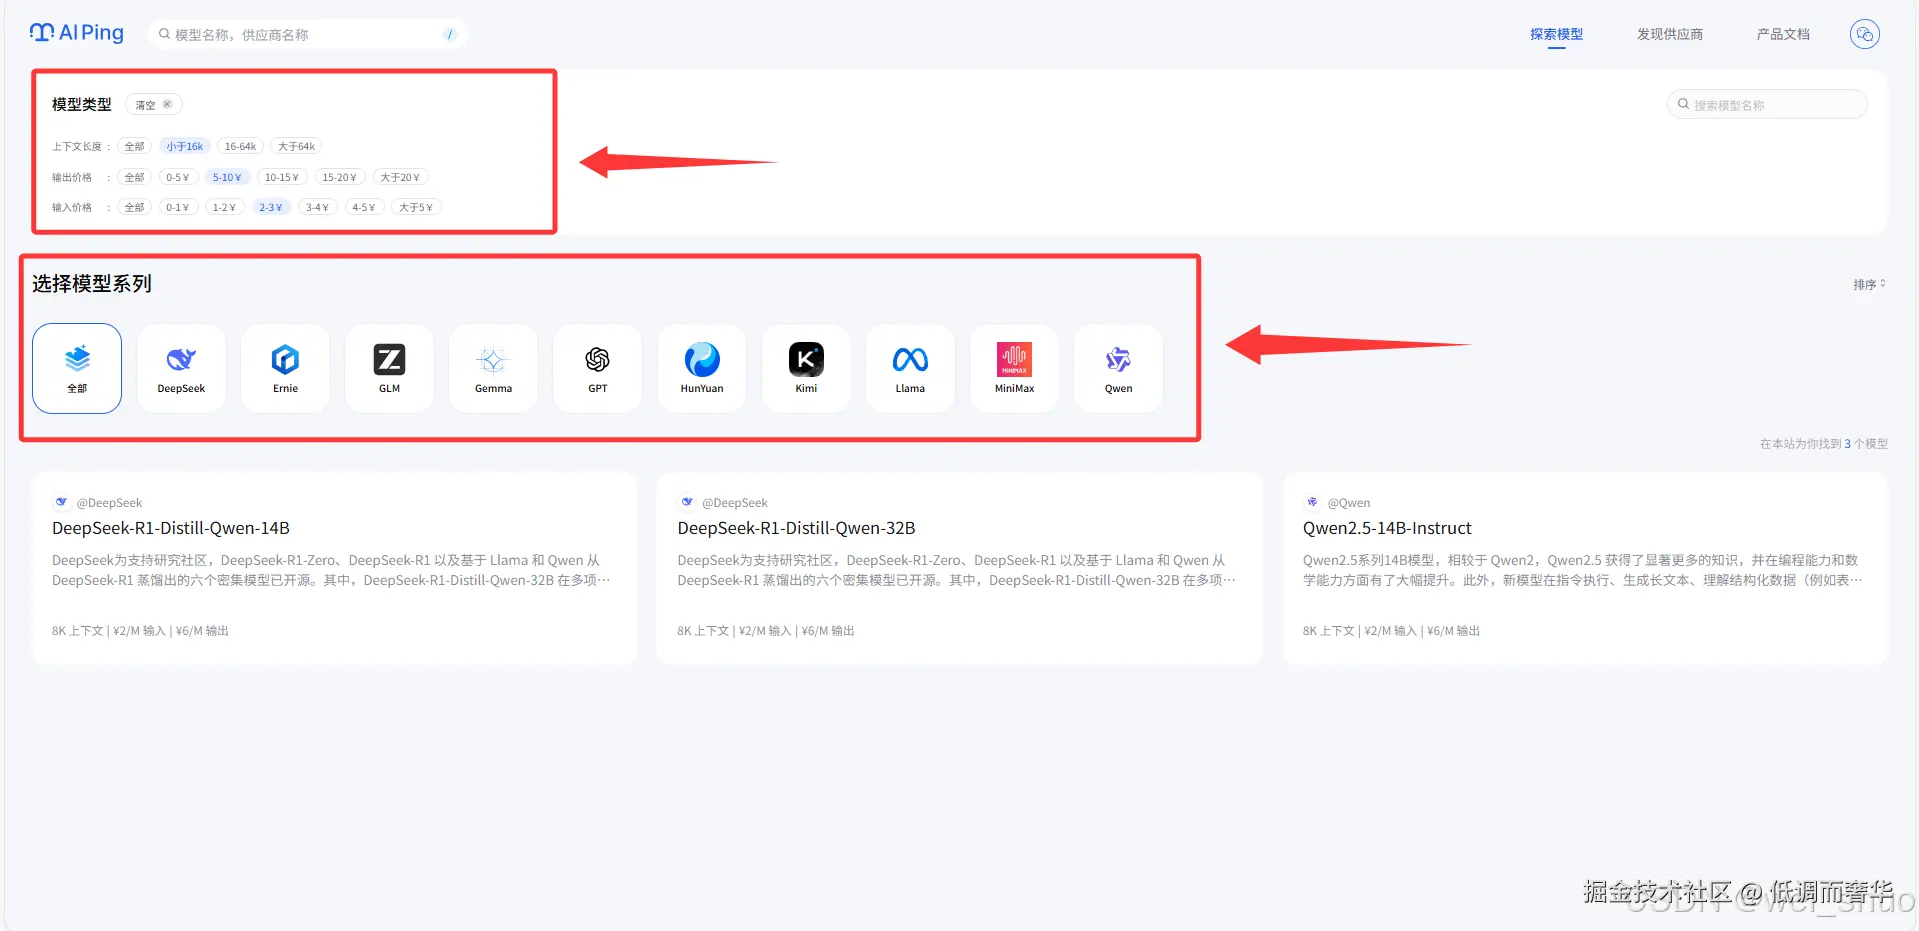
Task: Choose the Ernie model series tile
Action: point(285,368)
